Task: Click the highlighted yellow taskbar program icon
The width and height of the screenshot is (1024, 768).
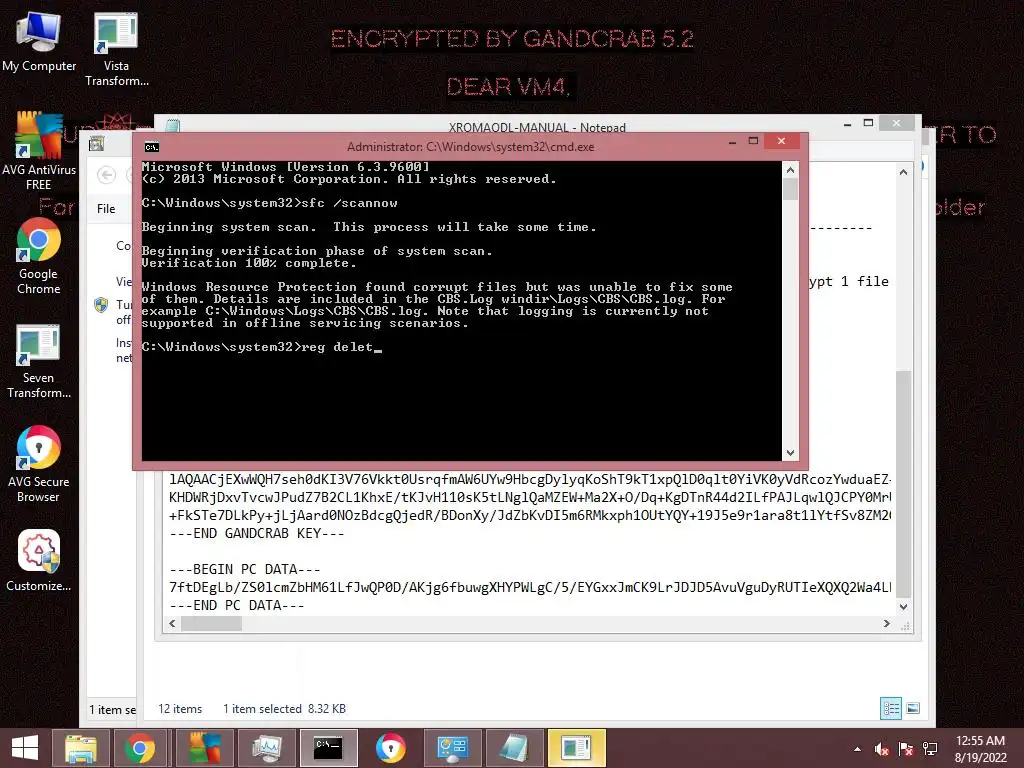Action: tap(577, 748)
